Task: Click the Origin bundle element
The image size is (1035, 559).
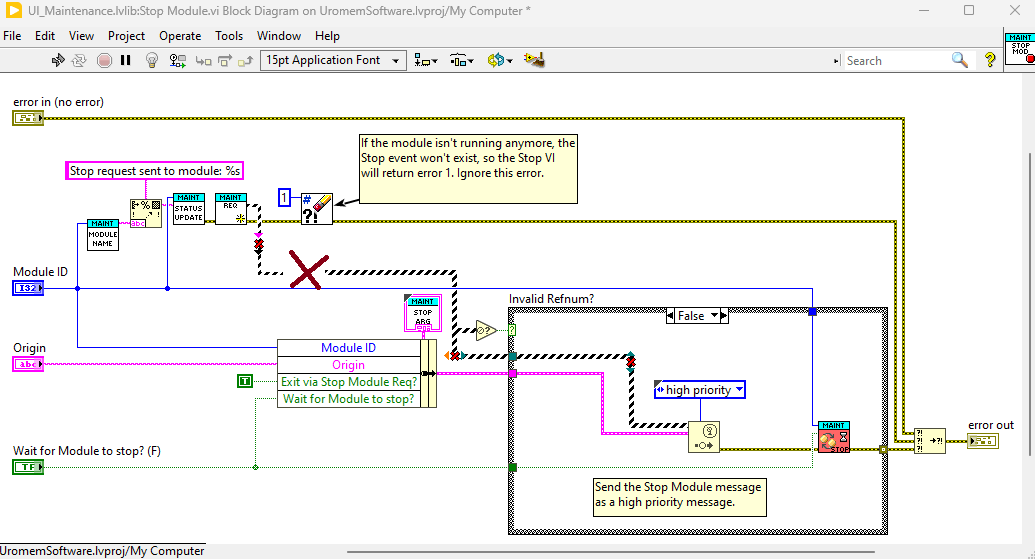Action: click(349, 365)
